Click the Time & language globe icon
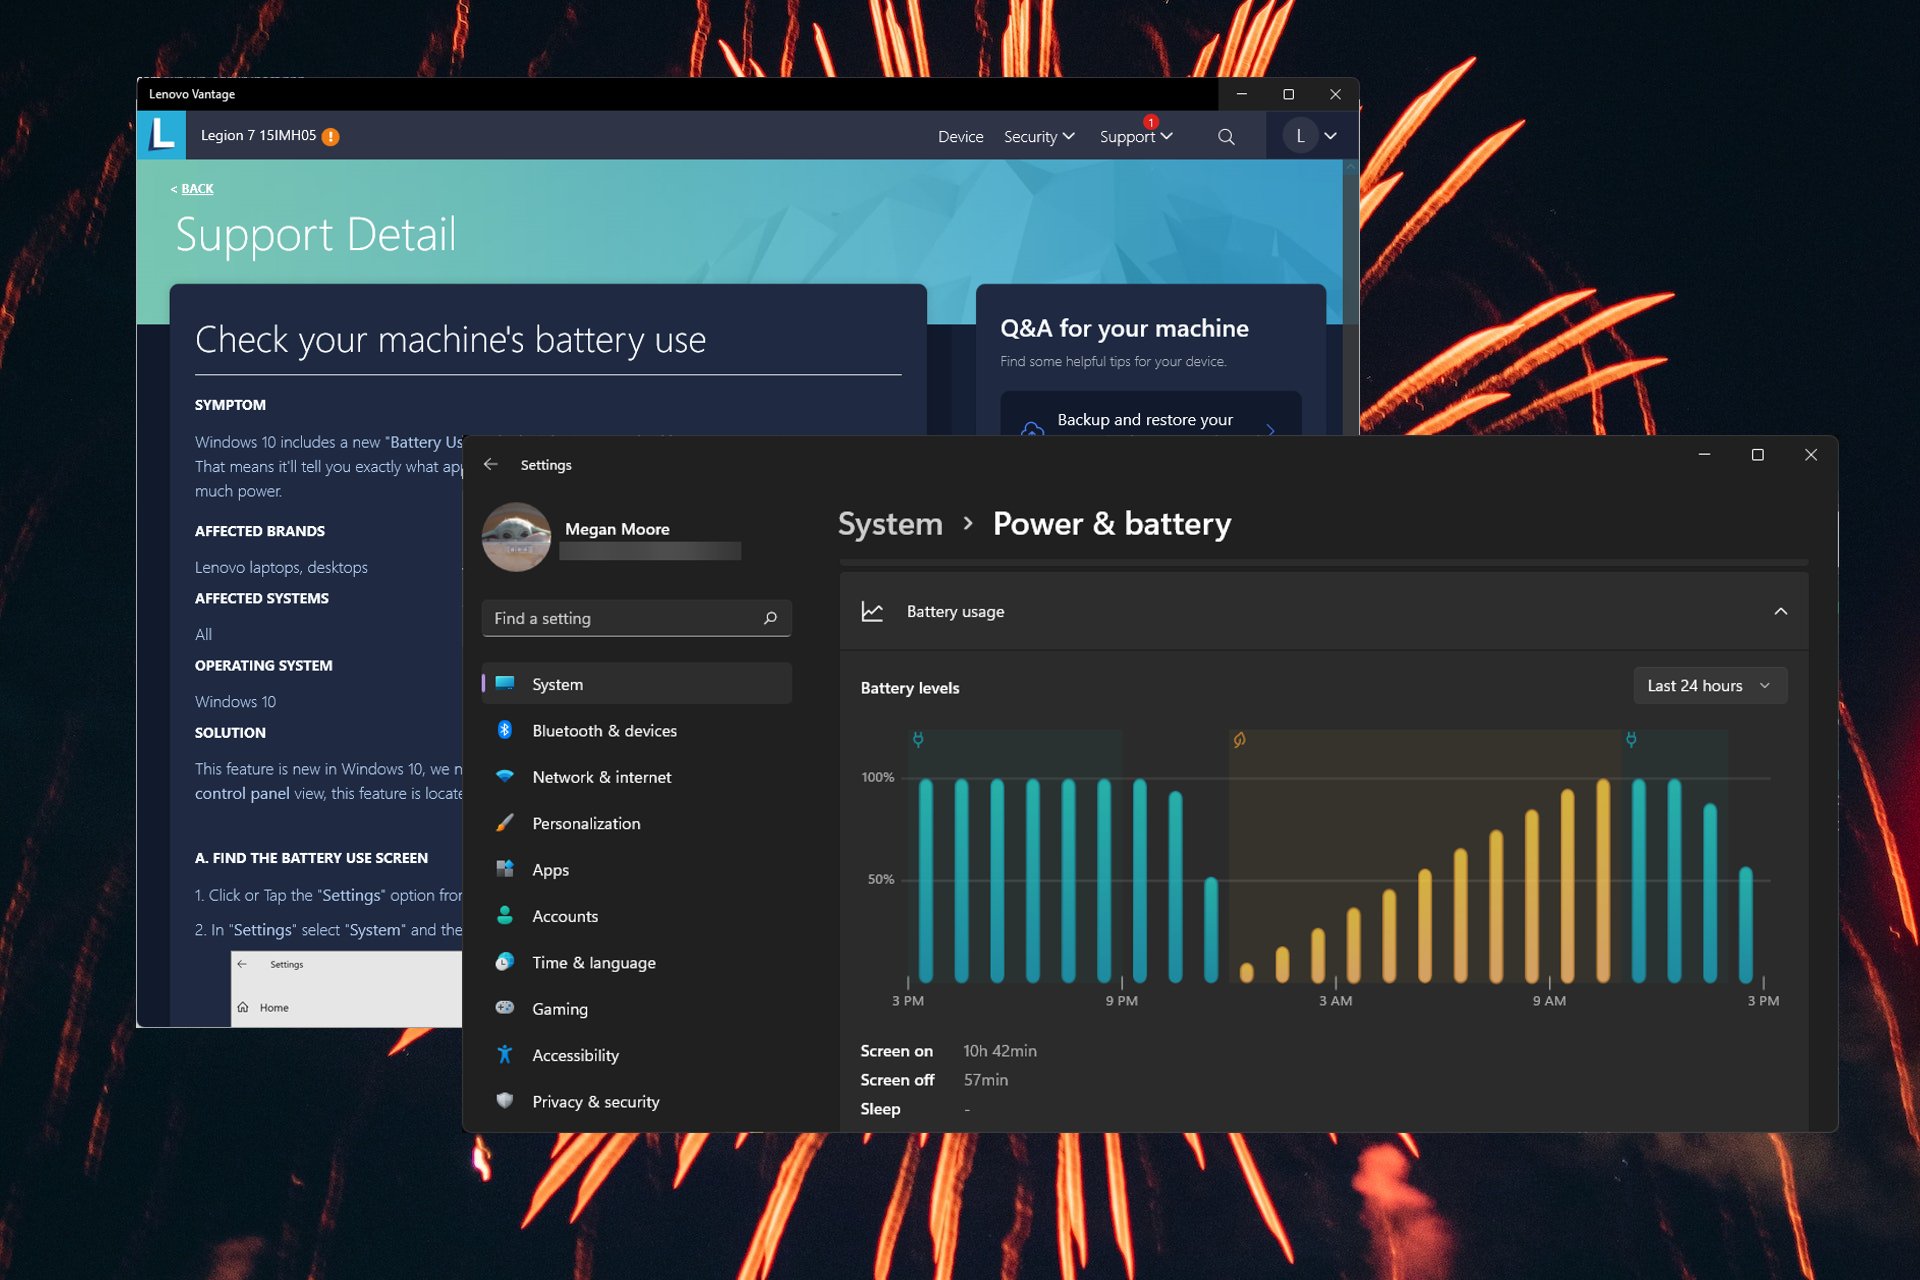The width and height of the screenshot is (1920, 1280). point(505,962)
